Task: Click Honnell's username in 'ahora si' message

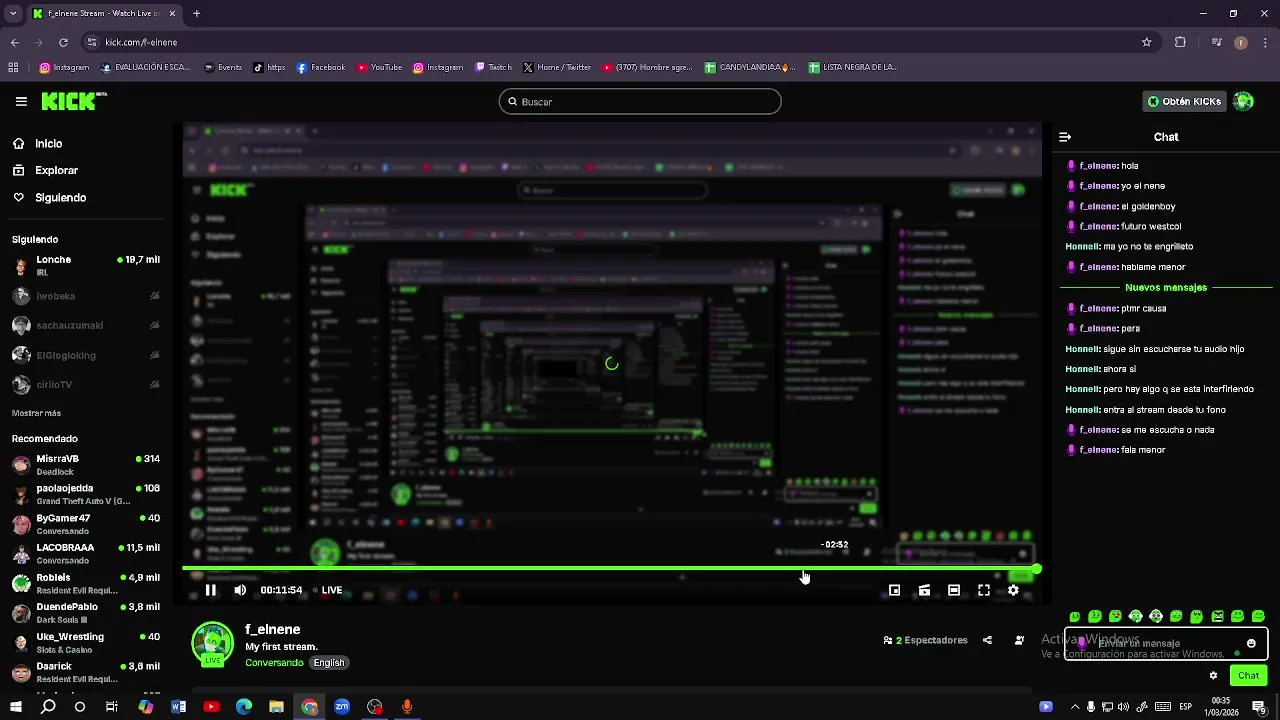Action: (1082, 369)
